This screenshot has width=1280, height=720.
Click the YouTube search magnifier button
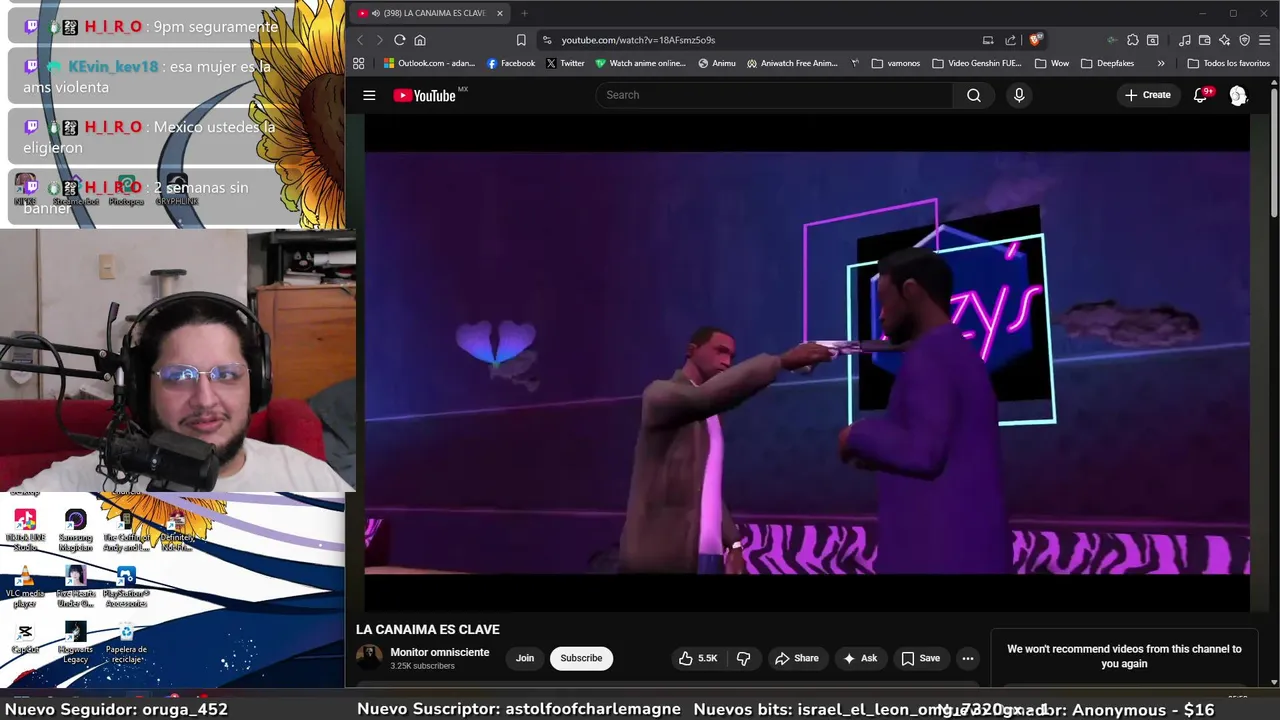[973, 95]
